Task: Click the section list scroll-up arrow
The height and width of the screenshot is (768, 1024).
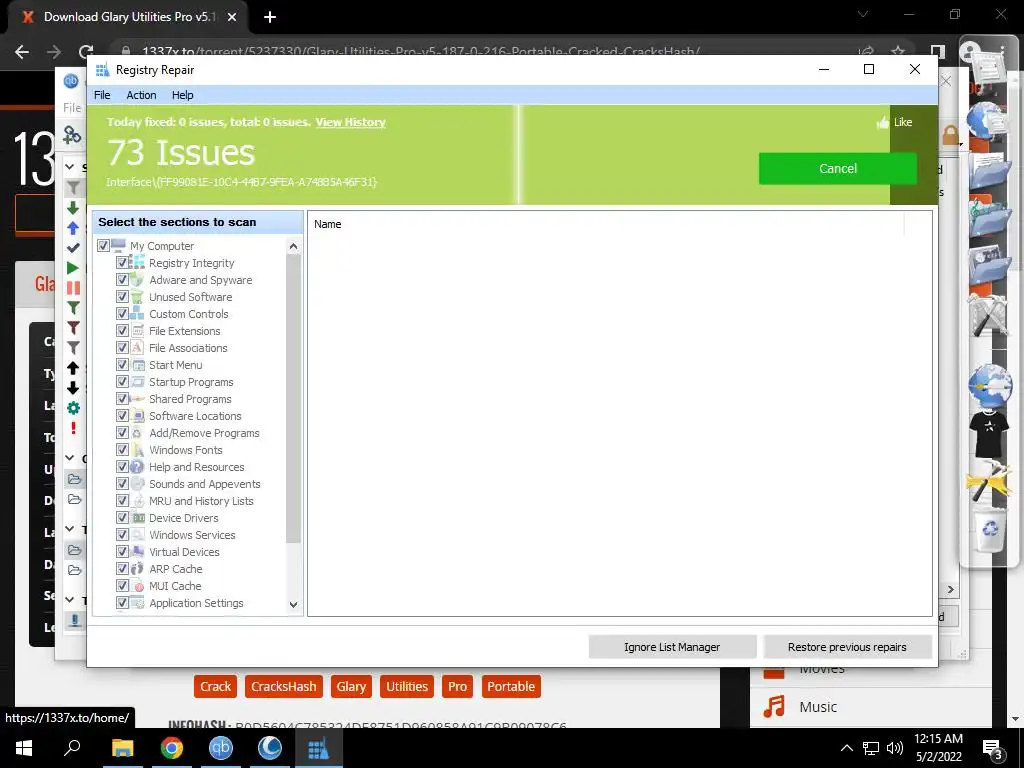Action: [x=293, y=246]
